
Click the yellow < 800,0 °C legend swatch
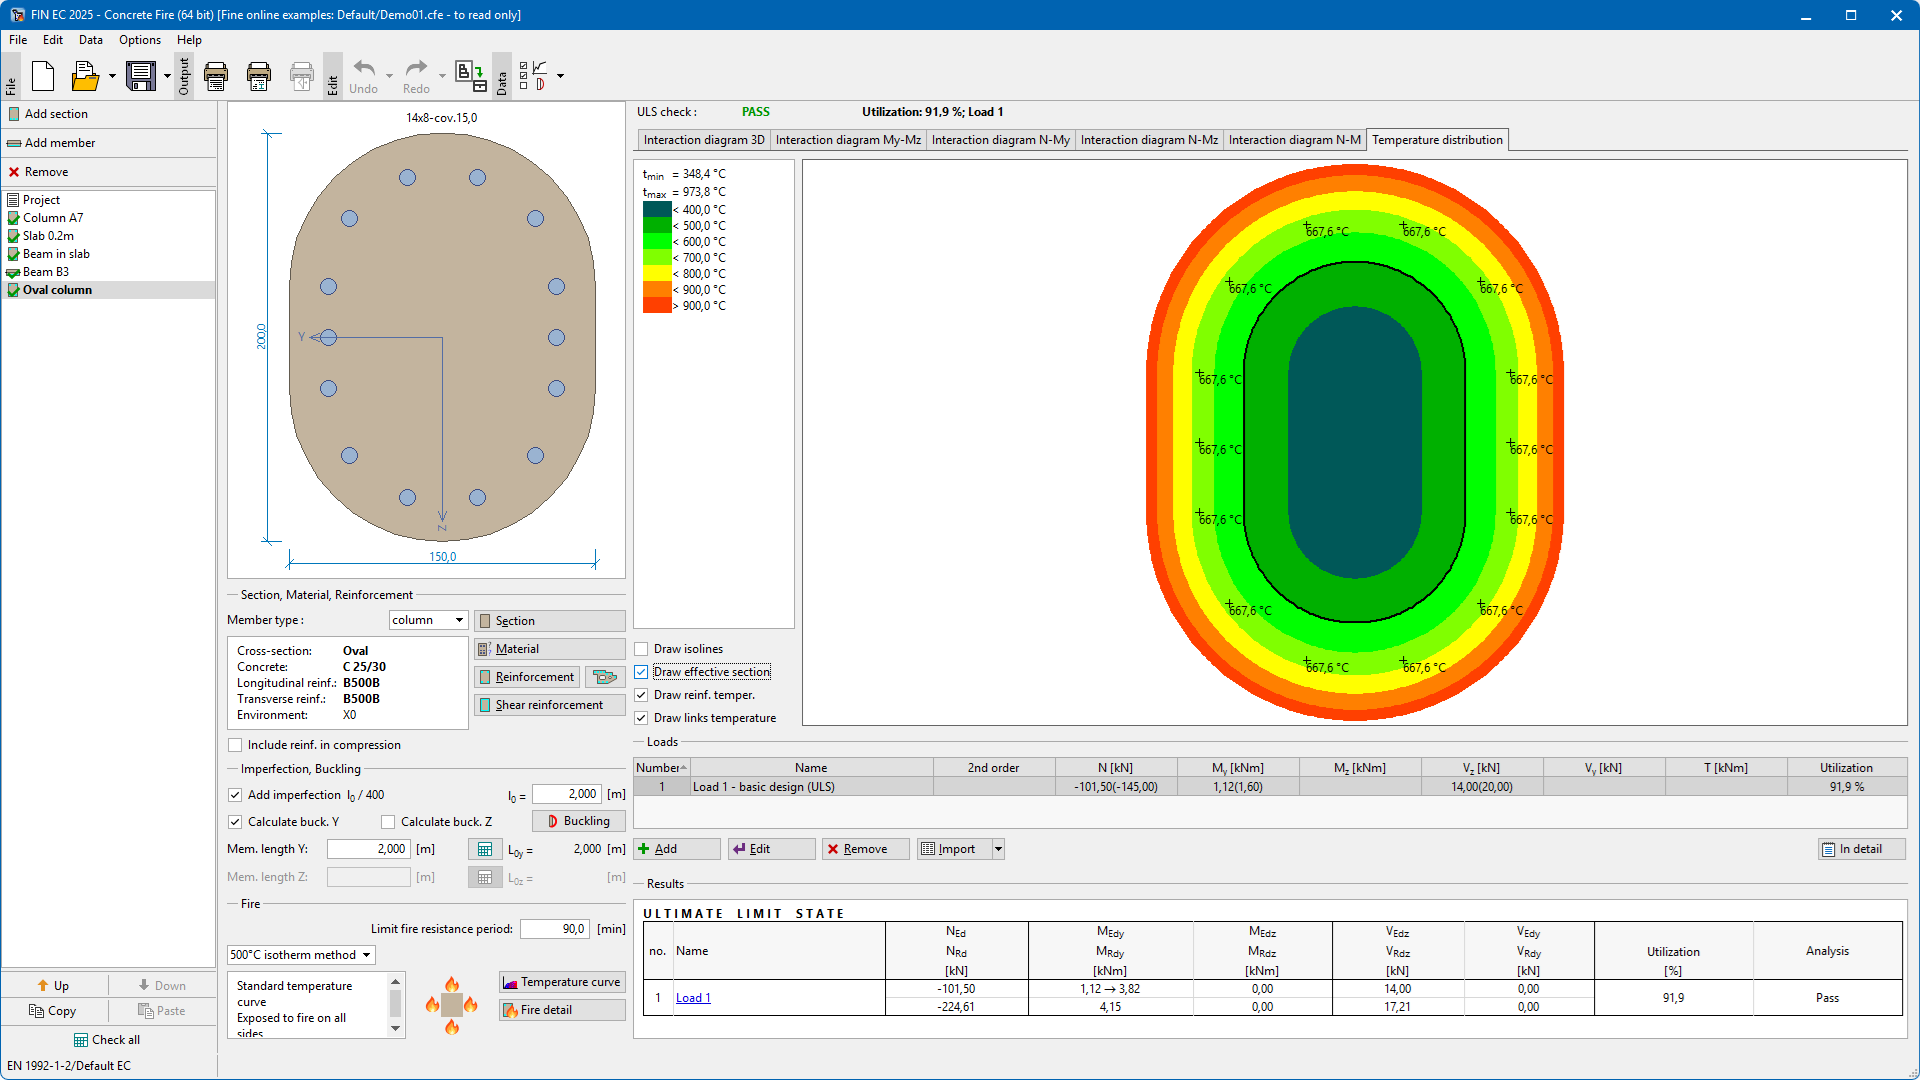[657, 274]
